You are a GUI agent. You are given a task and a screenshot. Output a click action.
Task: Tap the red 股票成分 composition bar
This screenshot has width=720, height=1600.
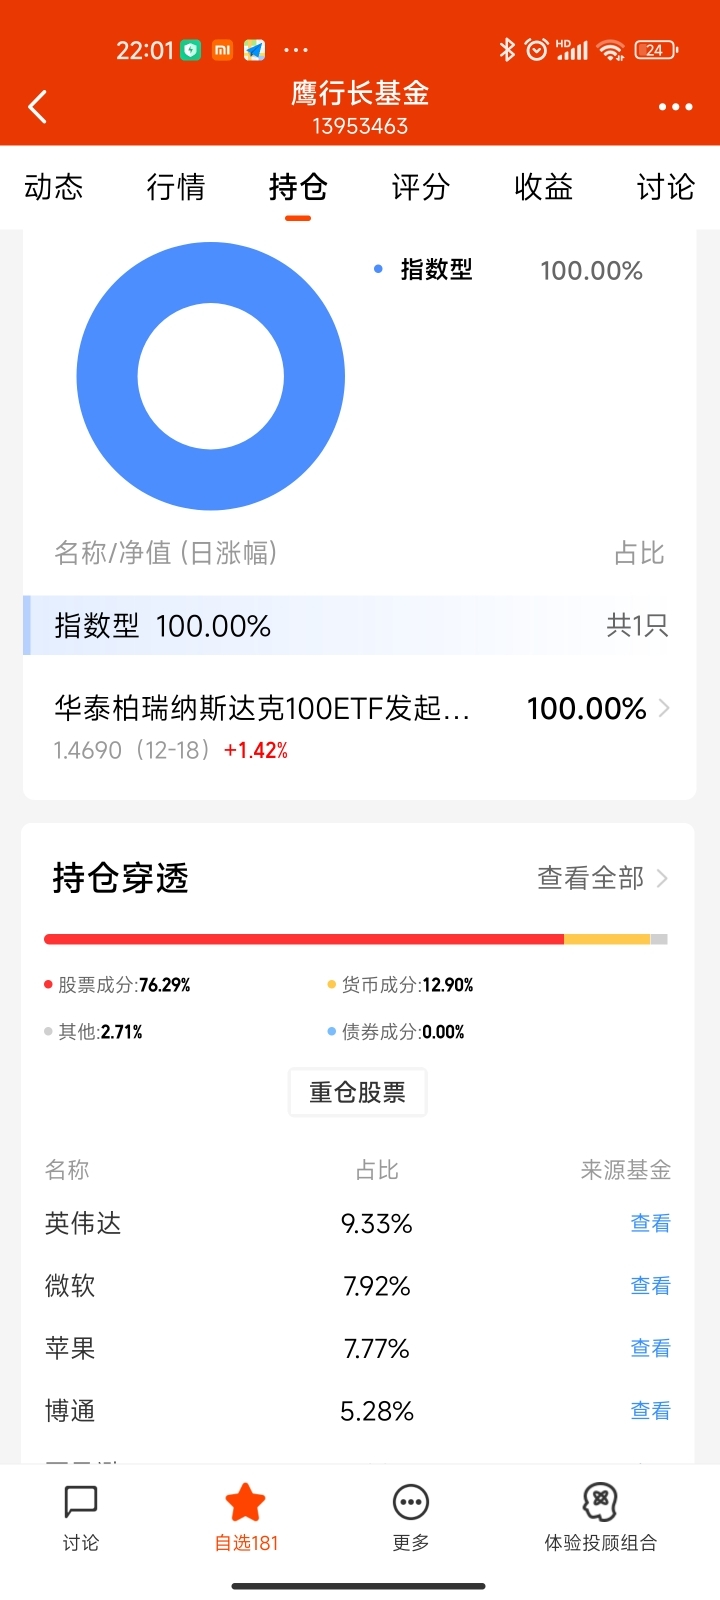[x=304, y=939]
